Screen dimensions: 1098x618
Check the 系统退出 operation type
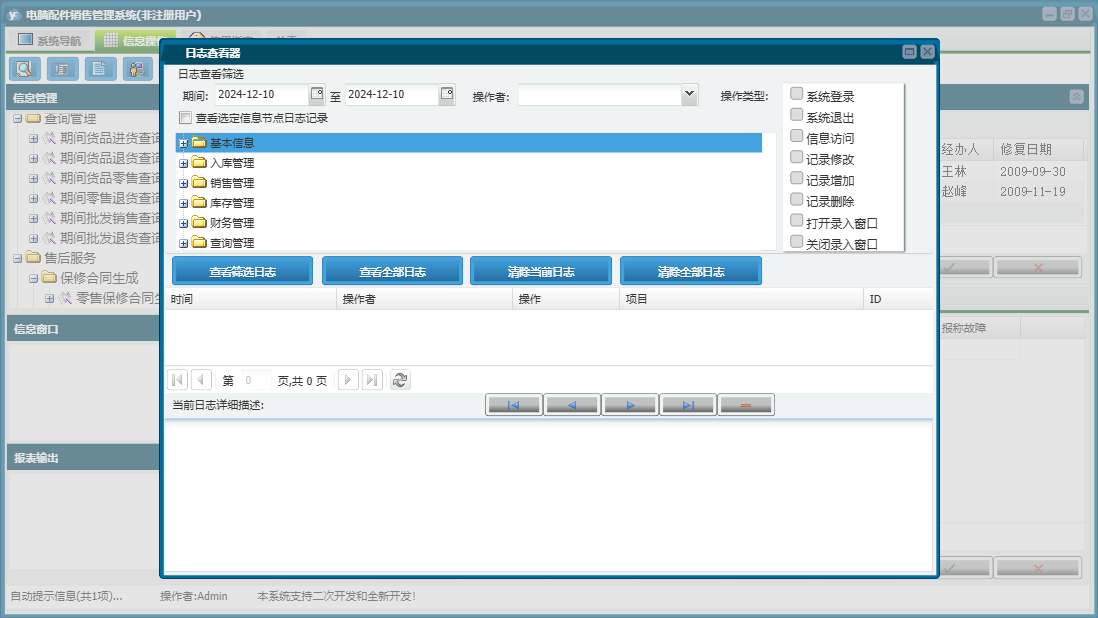pyautogui.click(x=796, y=115)
